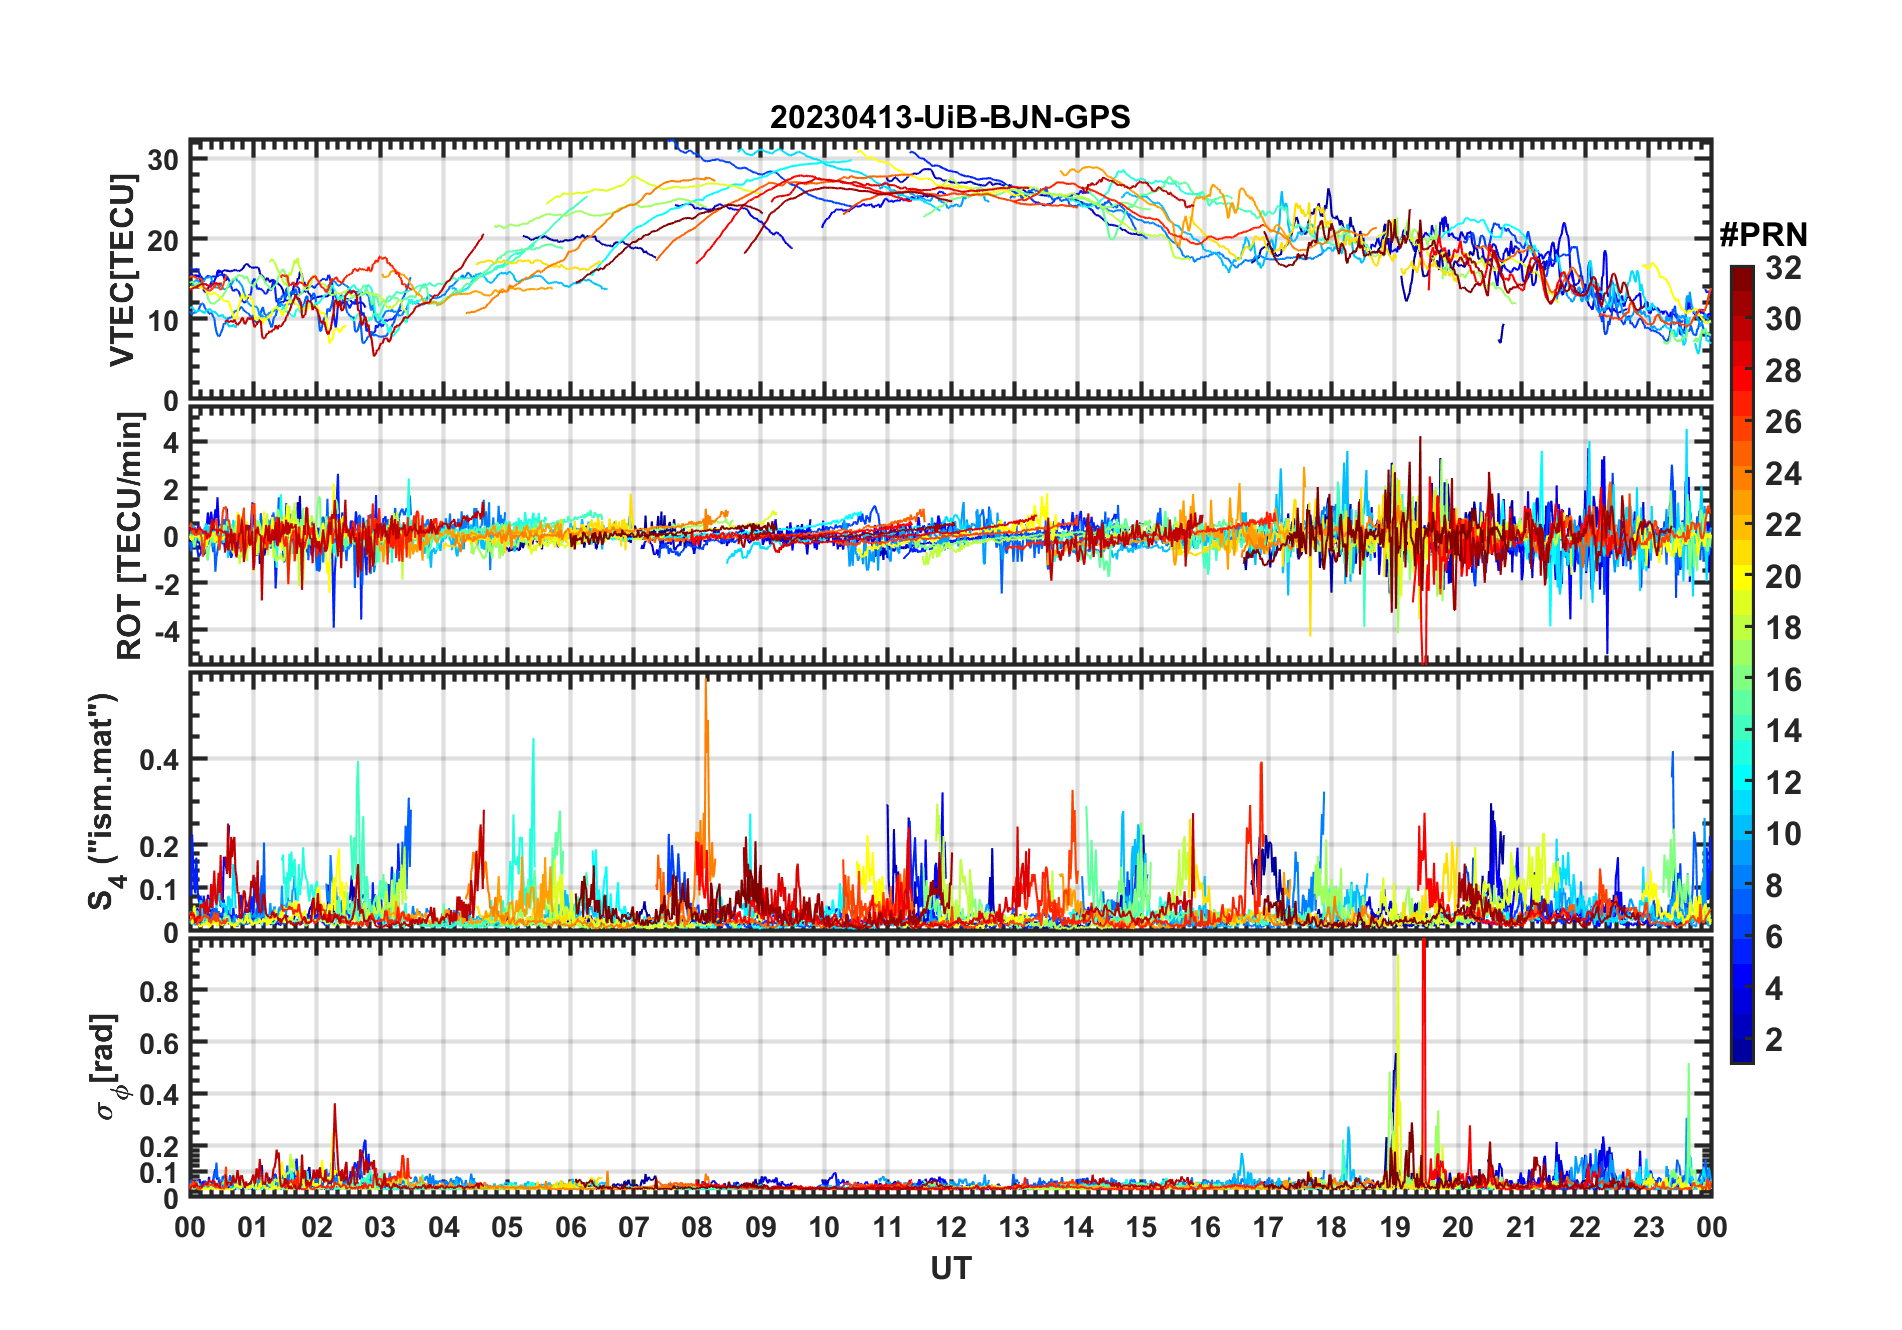
Task: Select the "32" tick on the PRN colorbar
Action: pyautogui.click(x=1783, y=268)
